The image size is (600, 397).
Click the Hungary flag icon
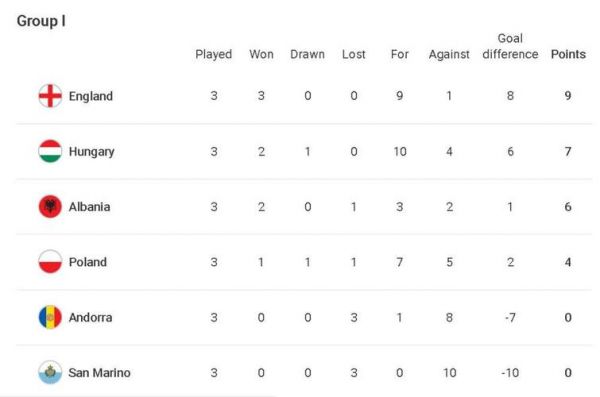tap(50, 151)
